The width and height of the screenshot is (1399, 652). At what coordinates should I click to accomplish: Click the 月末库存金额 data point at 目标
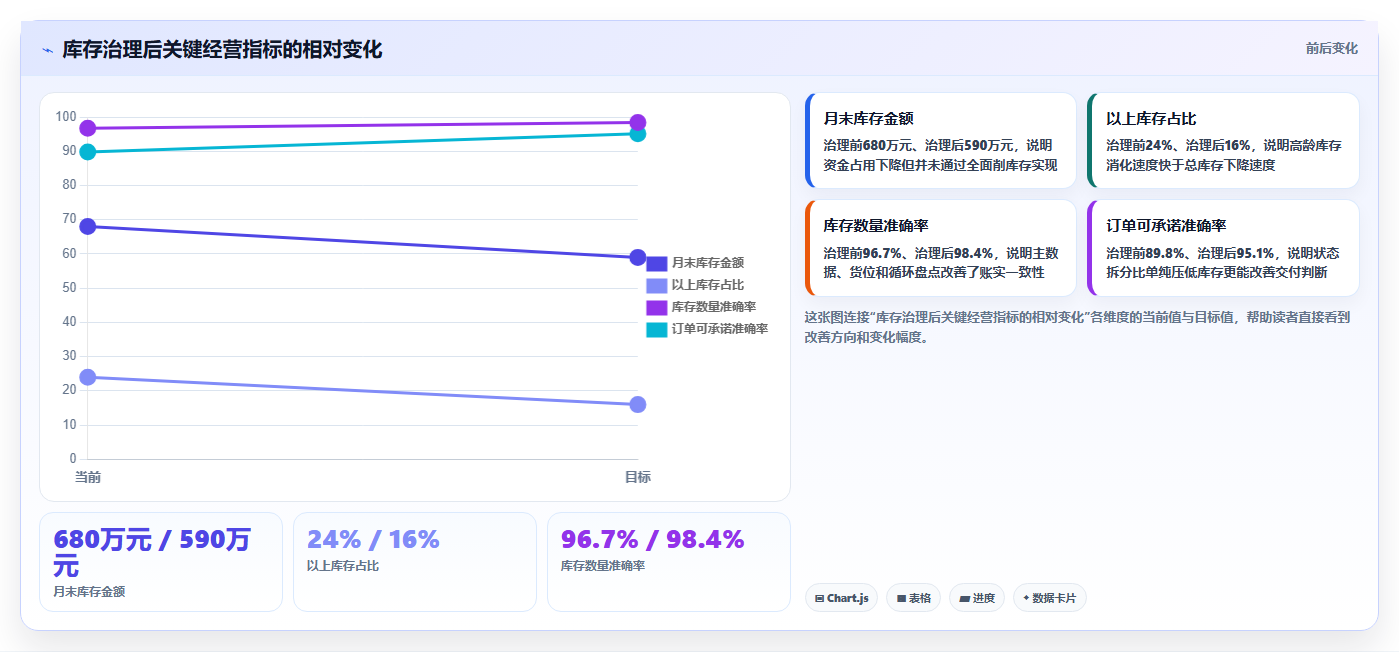[638, 258]
